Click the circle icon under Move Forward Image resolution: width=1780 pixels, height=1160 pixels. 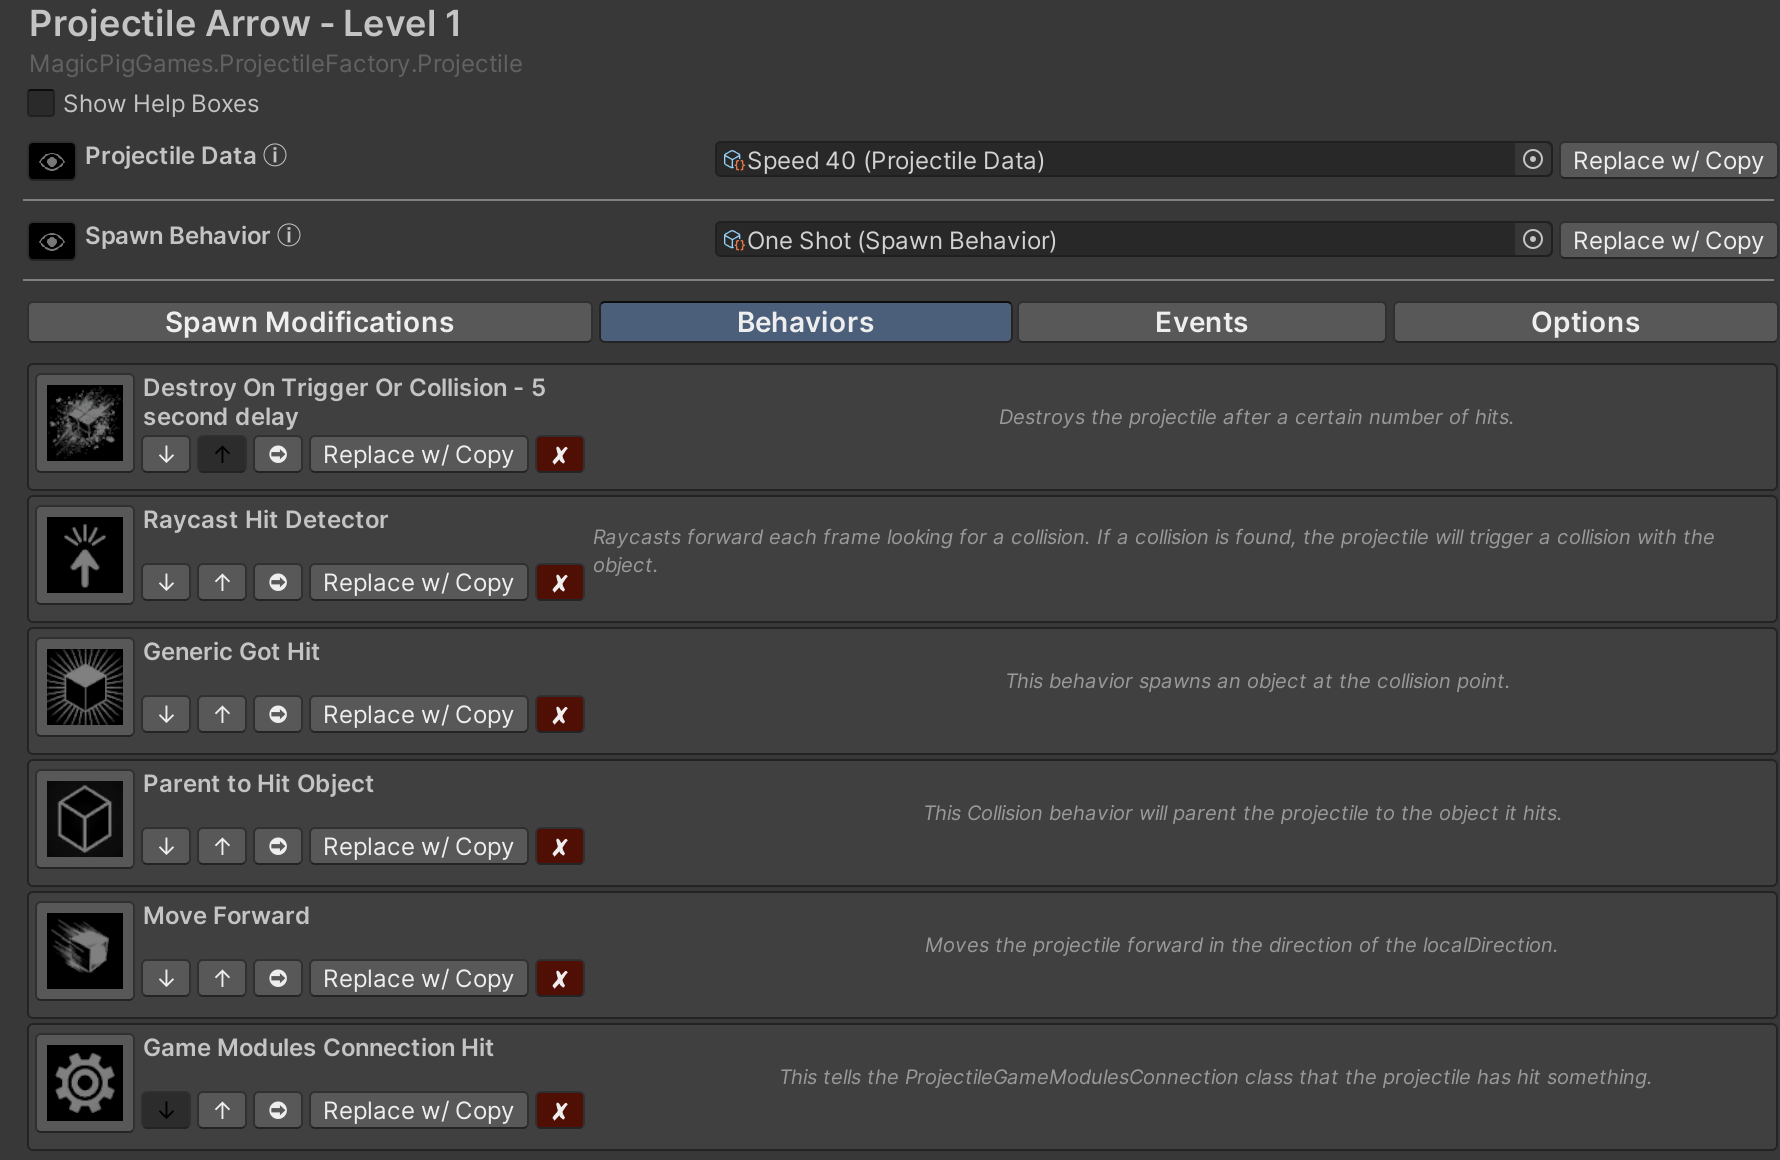278,979
